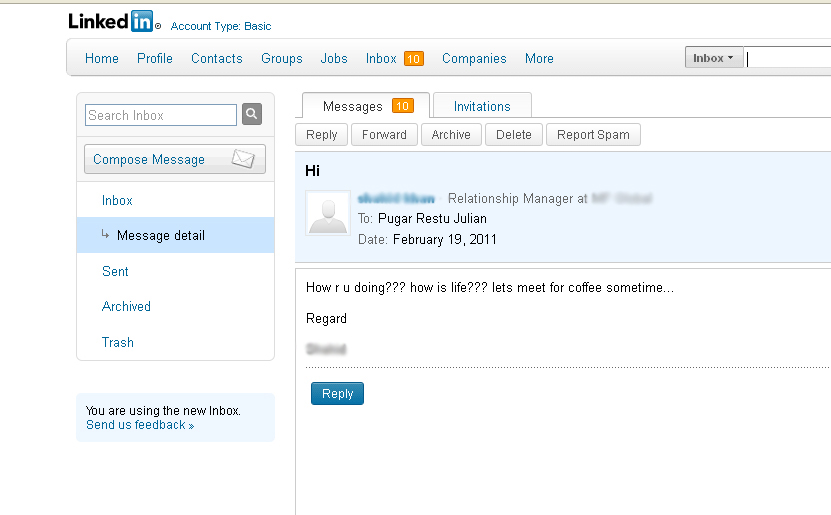The height and width of the screenshot is (515, 831).
Task: Go to Contacts in the navigation bar
Action: click(217, 59)
